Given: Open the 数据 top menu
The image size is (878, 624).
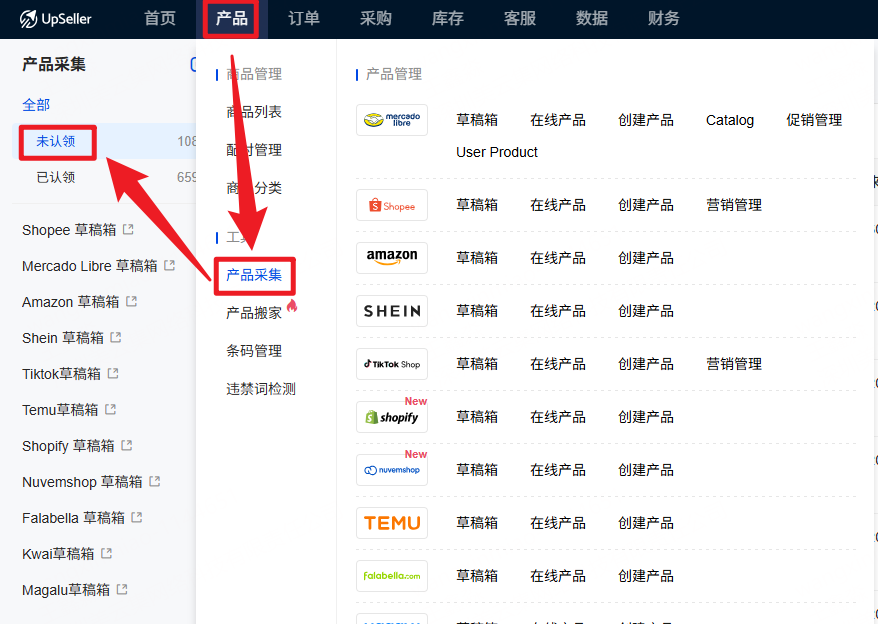Looking at the screenshot, I should (592, 18).
